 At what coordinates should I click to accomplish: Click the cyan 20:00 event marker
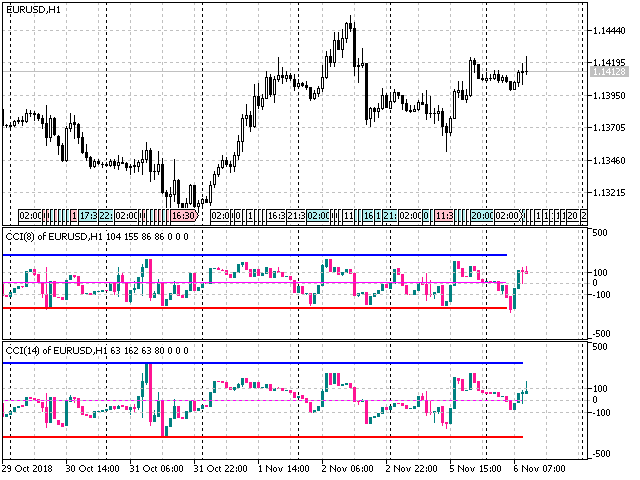482,215
